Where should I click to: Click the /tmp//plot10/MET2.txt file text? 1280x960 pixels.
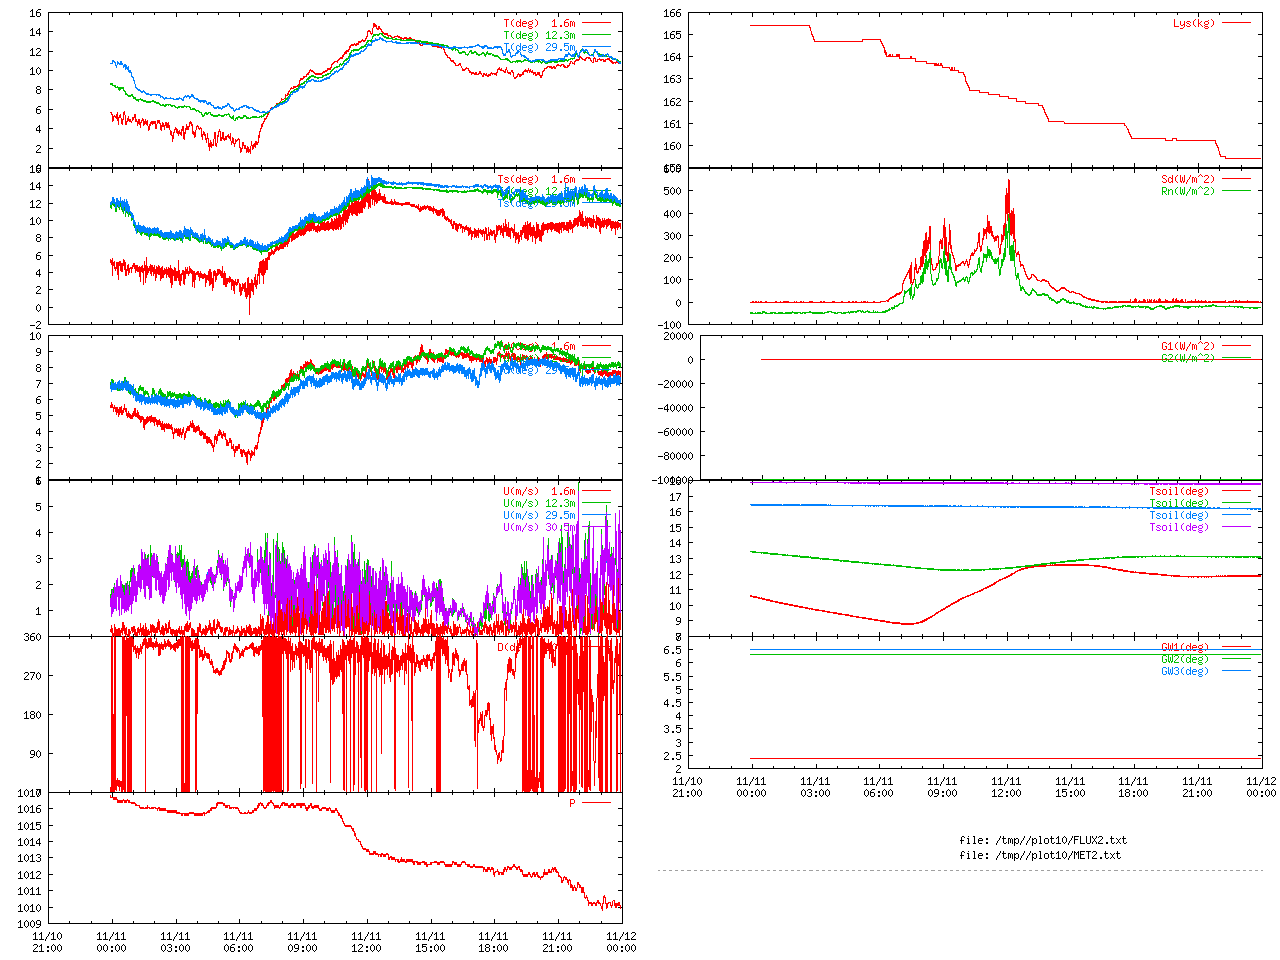(x=1040, y=855)
